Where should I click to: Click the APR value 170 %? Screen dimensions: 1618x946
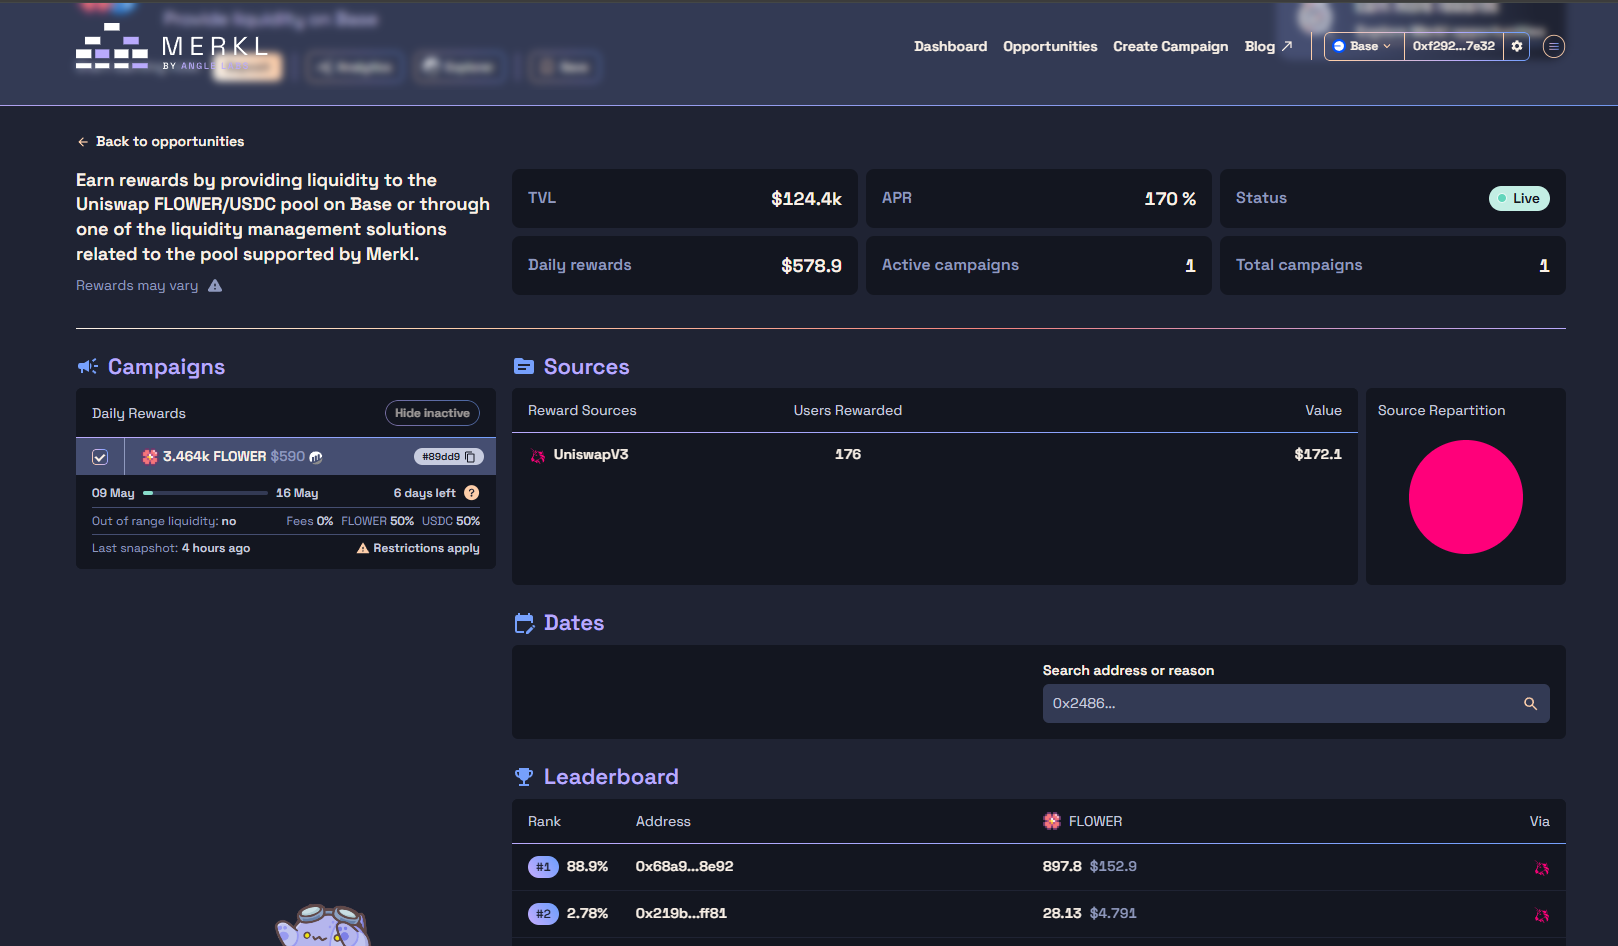(x=1170, y=198)
